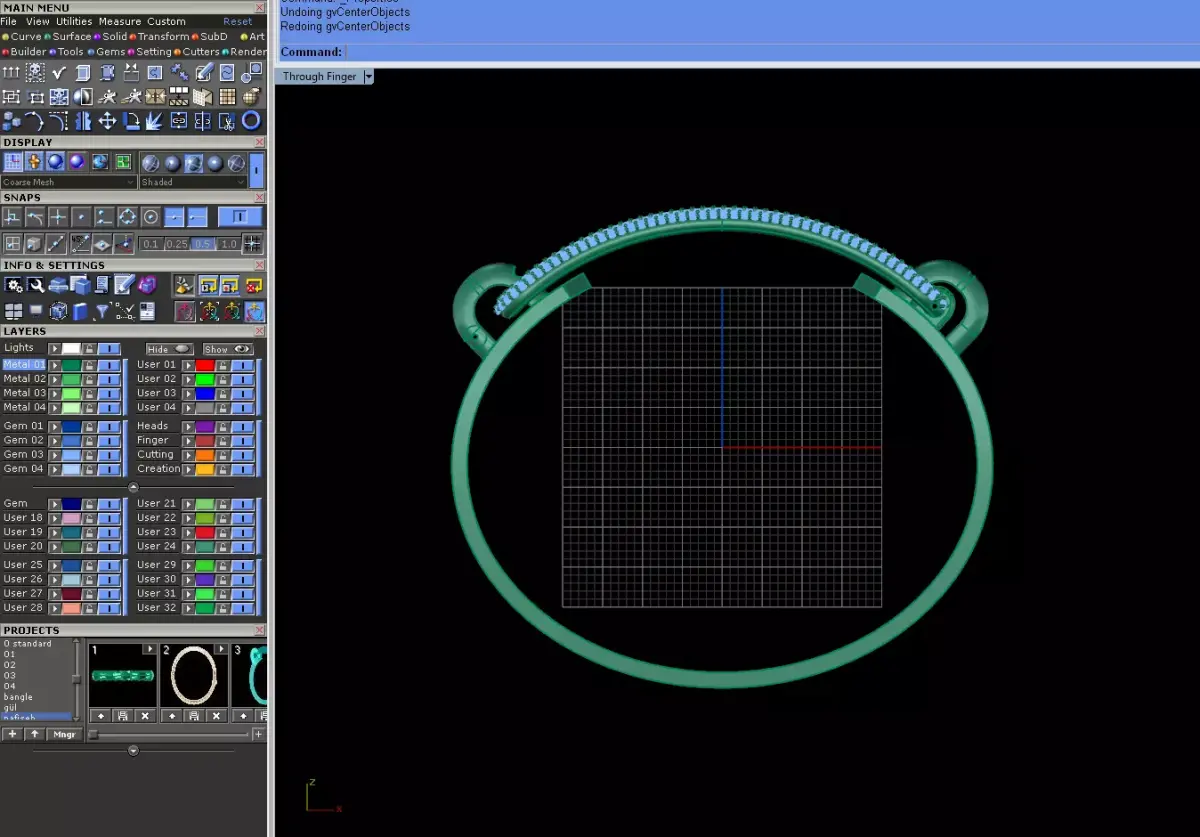The width and height of the screenshot is (1200, 837).
Task: Toggle the quadrant snap icon
Action: 128,217
